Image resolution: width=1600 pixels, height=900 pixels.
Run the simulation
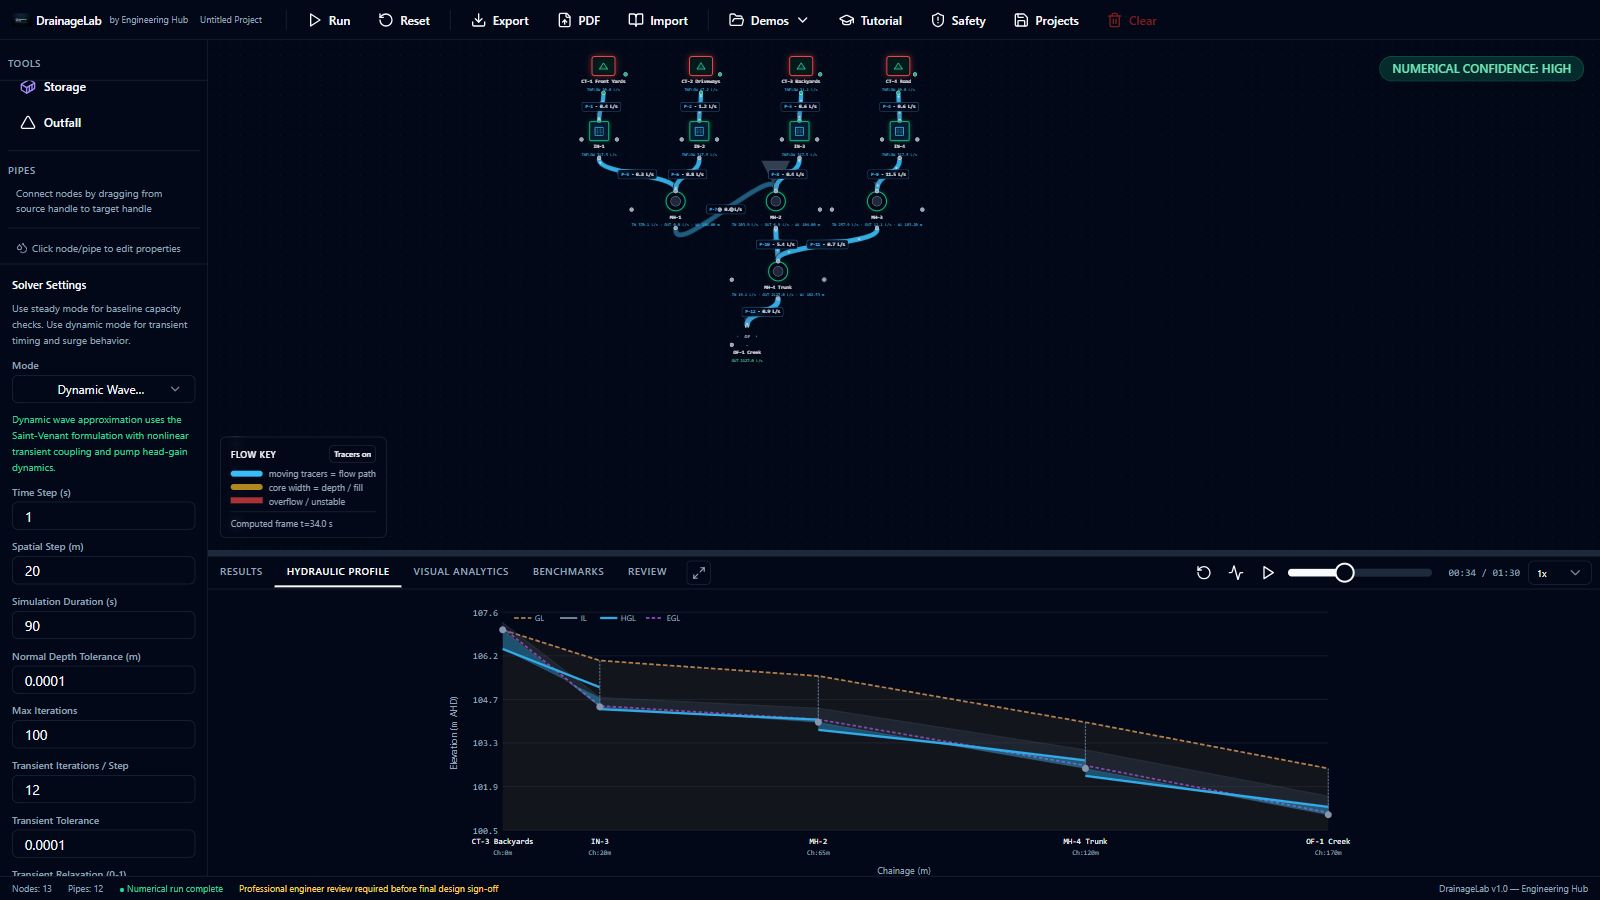(x=329, y=20)
